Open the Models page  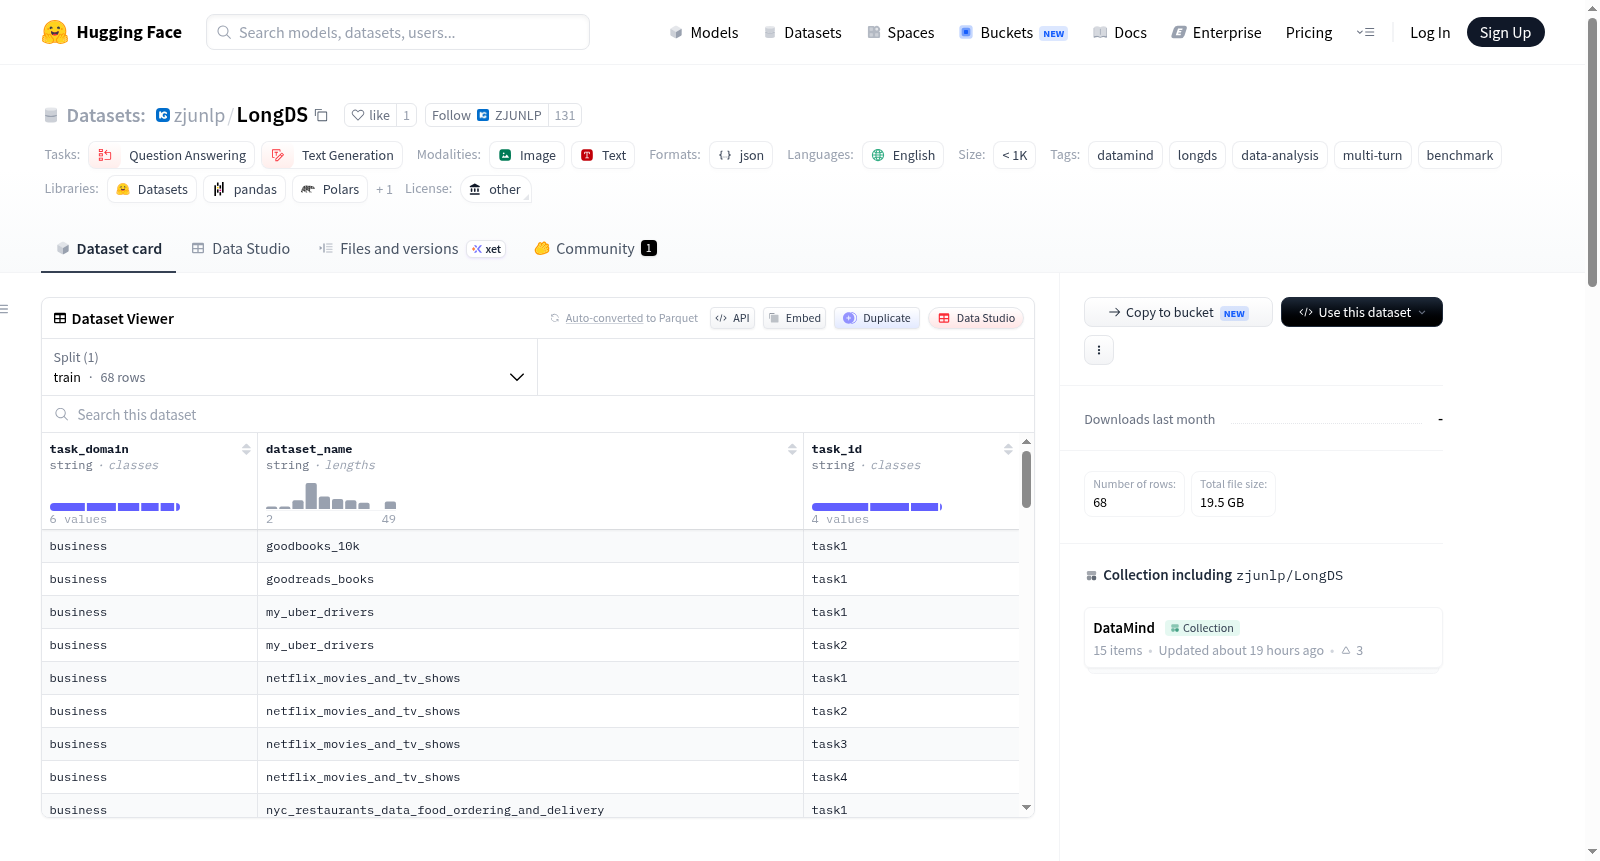704,32
